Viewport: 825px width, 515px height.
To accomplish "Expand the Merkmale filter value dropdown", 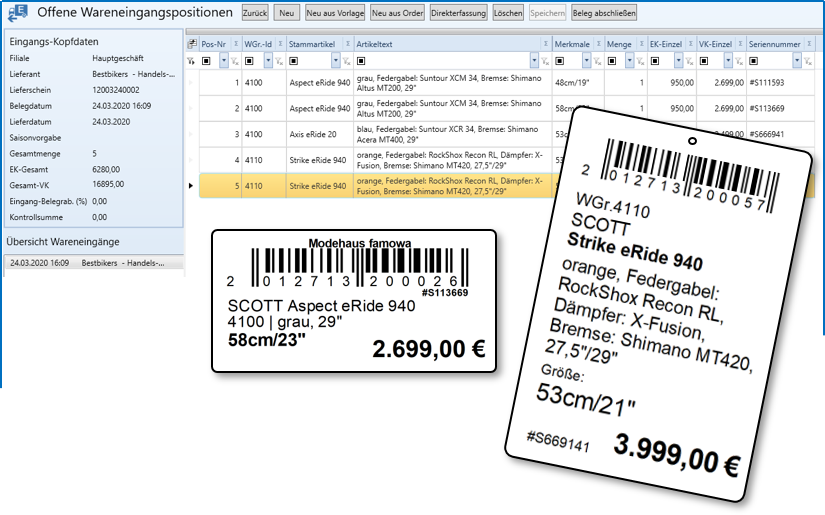I will (x=587, y=62).
